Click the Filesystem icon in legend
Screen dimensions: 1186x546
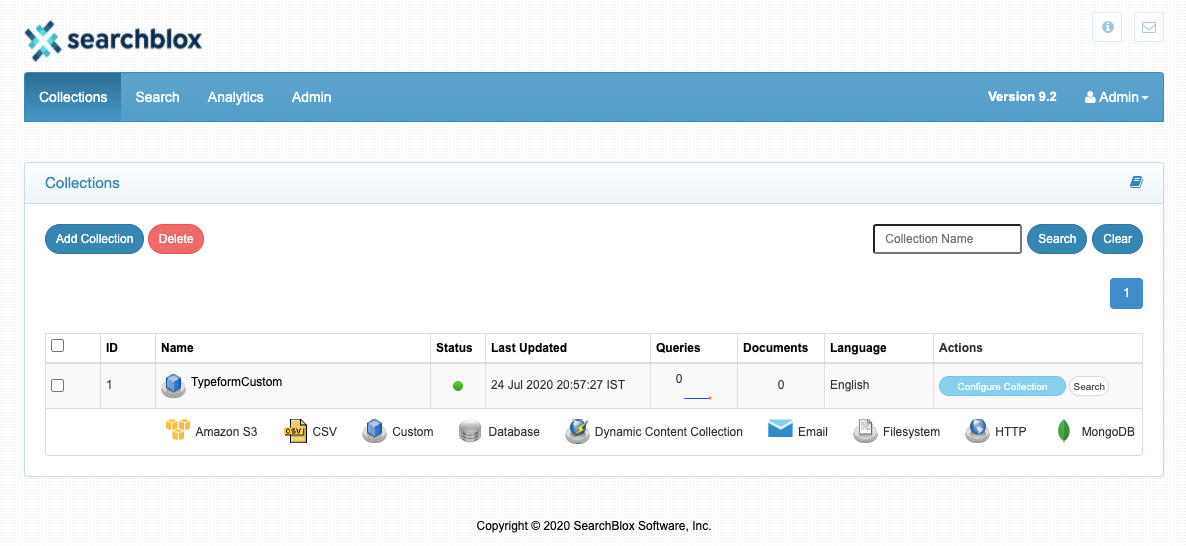point(865,431)
